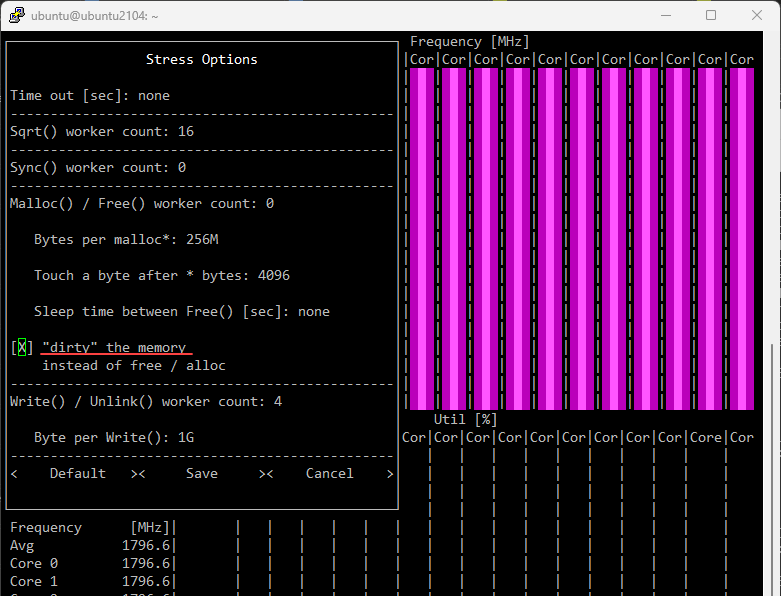Edit the Sqrt() worker count value
This screenshot has height=596, width=781.
pos(185,132)
